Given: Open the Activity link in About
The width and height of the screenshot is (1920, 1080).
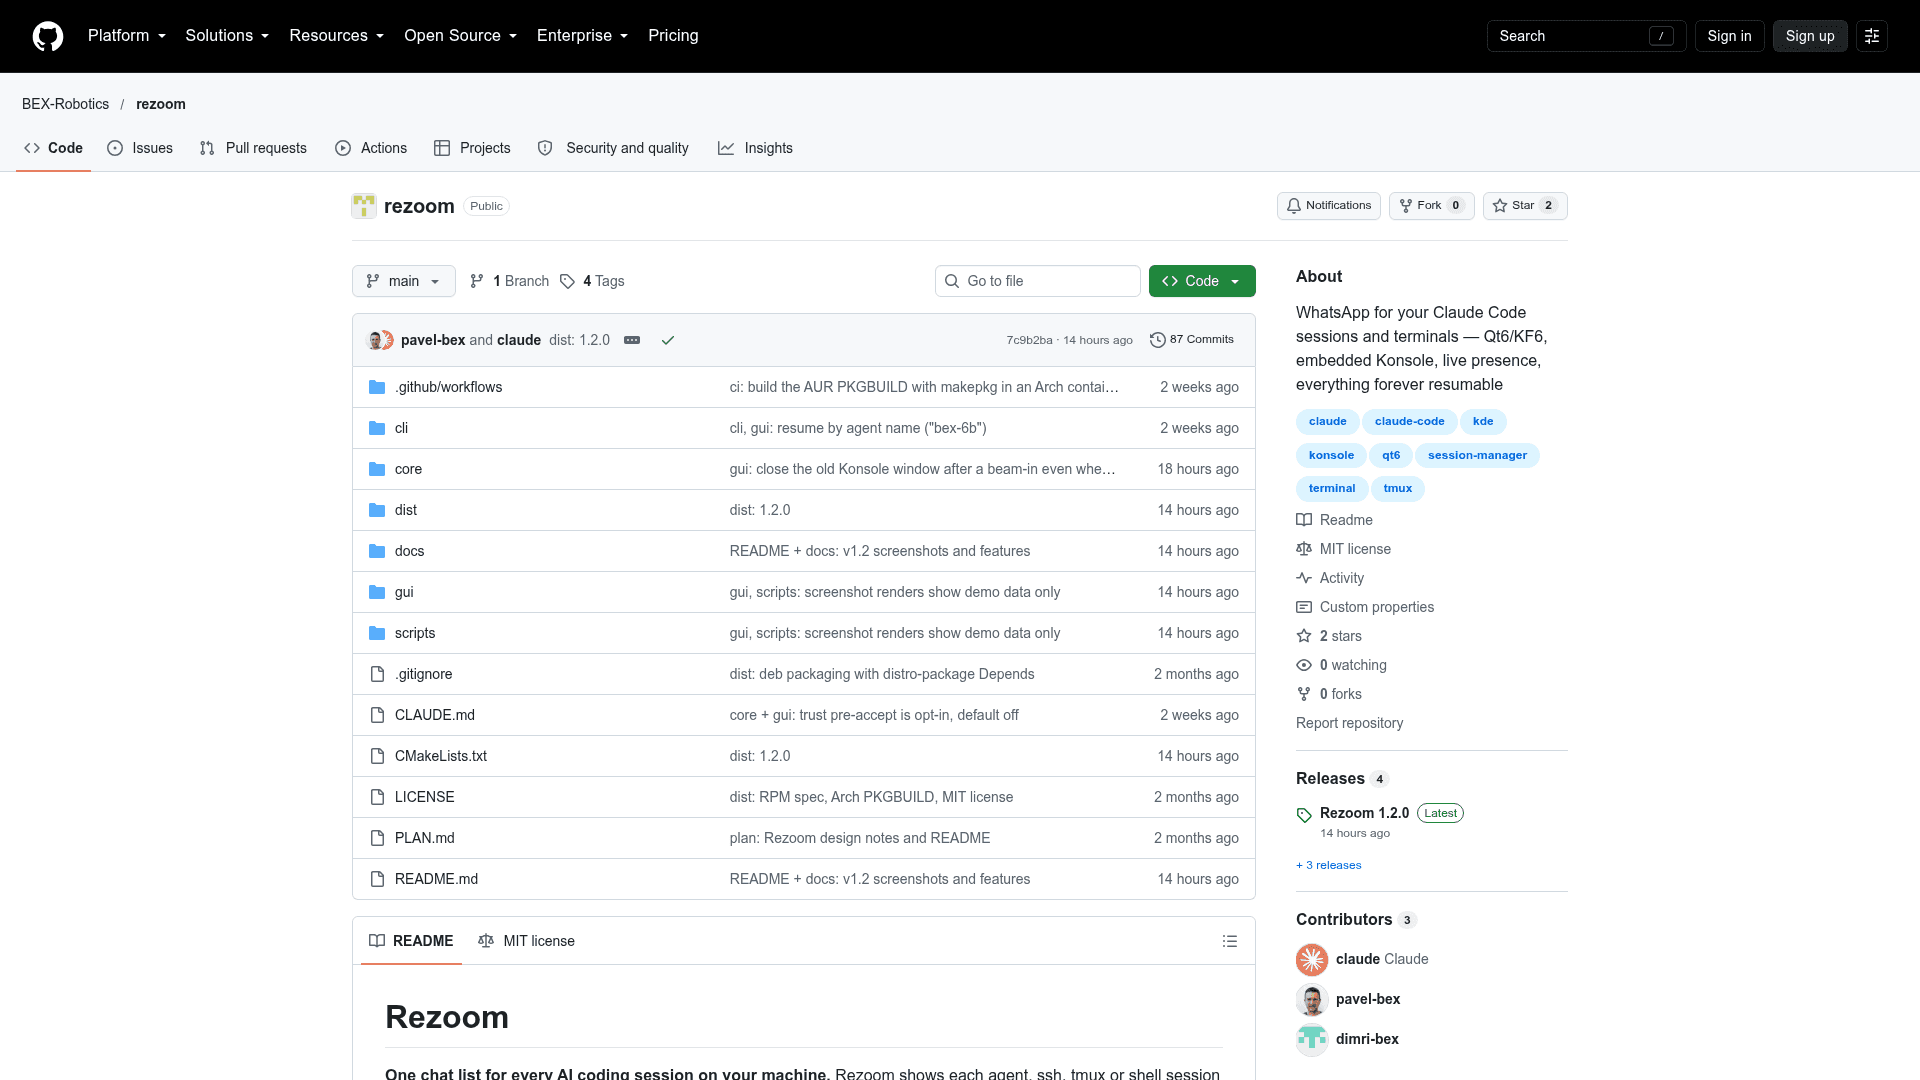Looking at the screenshot, I should pos(1341,578).
